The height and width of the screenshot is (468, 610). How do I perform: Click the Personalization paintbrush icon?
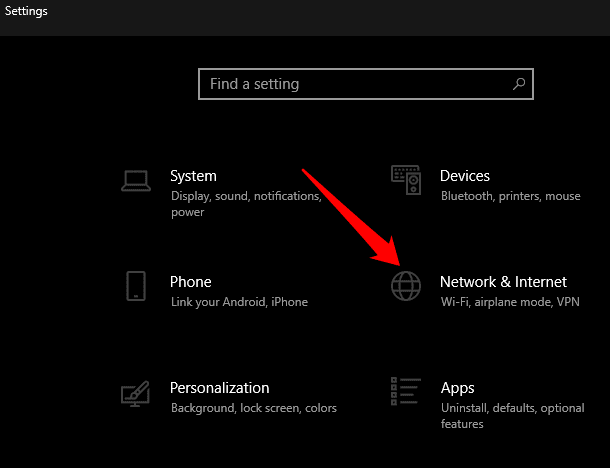[x=136, y=393]
